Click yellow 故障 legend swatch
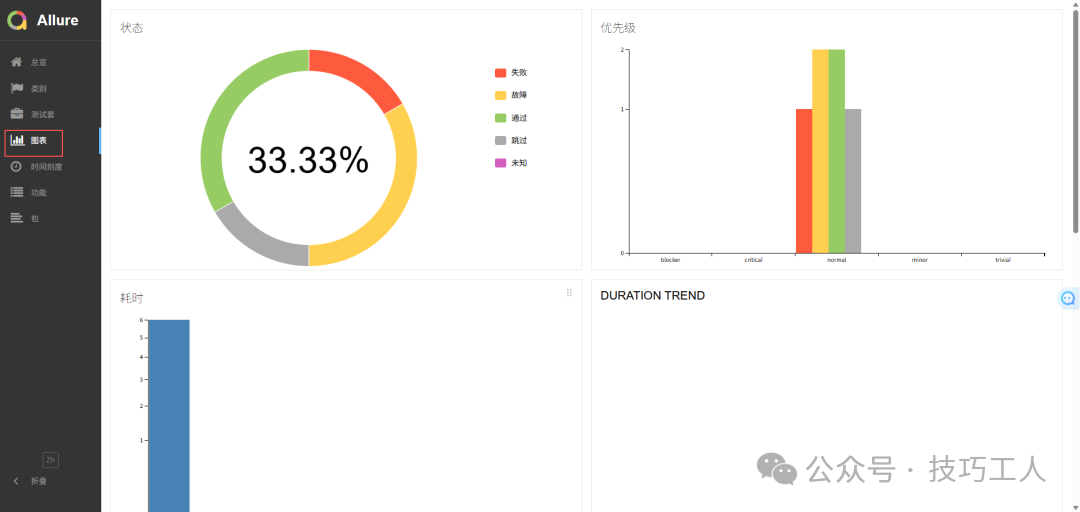Screen dimensions: 1080x512 [500, 95]
